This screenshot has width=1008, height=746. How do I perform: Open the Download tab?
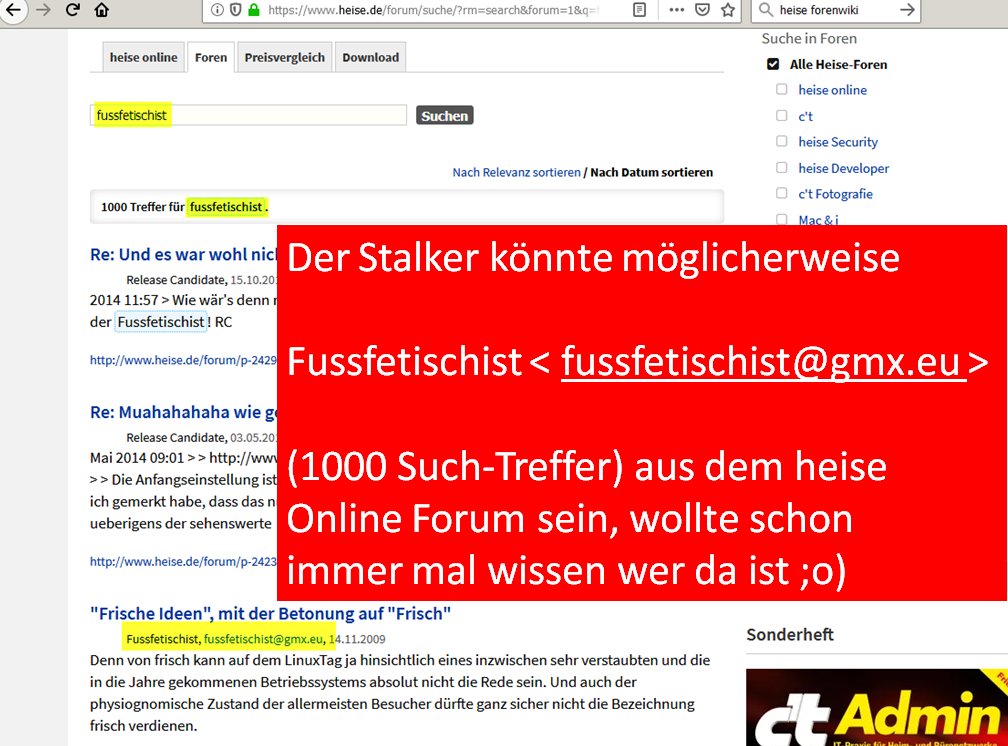pos(370,57)
